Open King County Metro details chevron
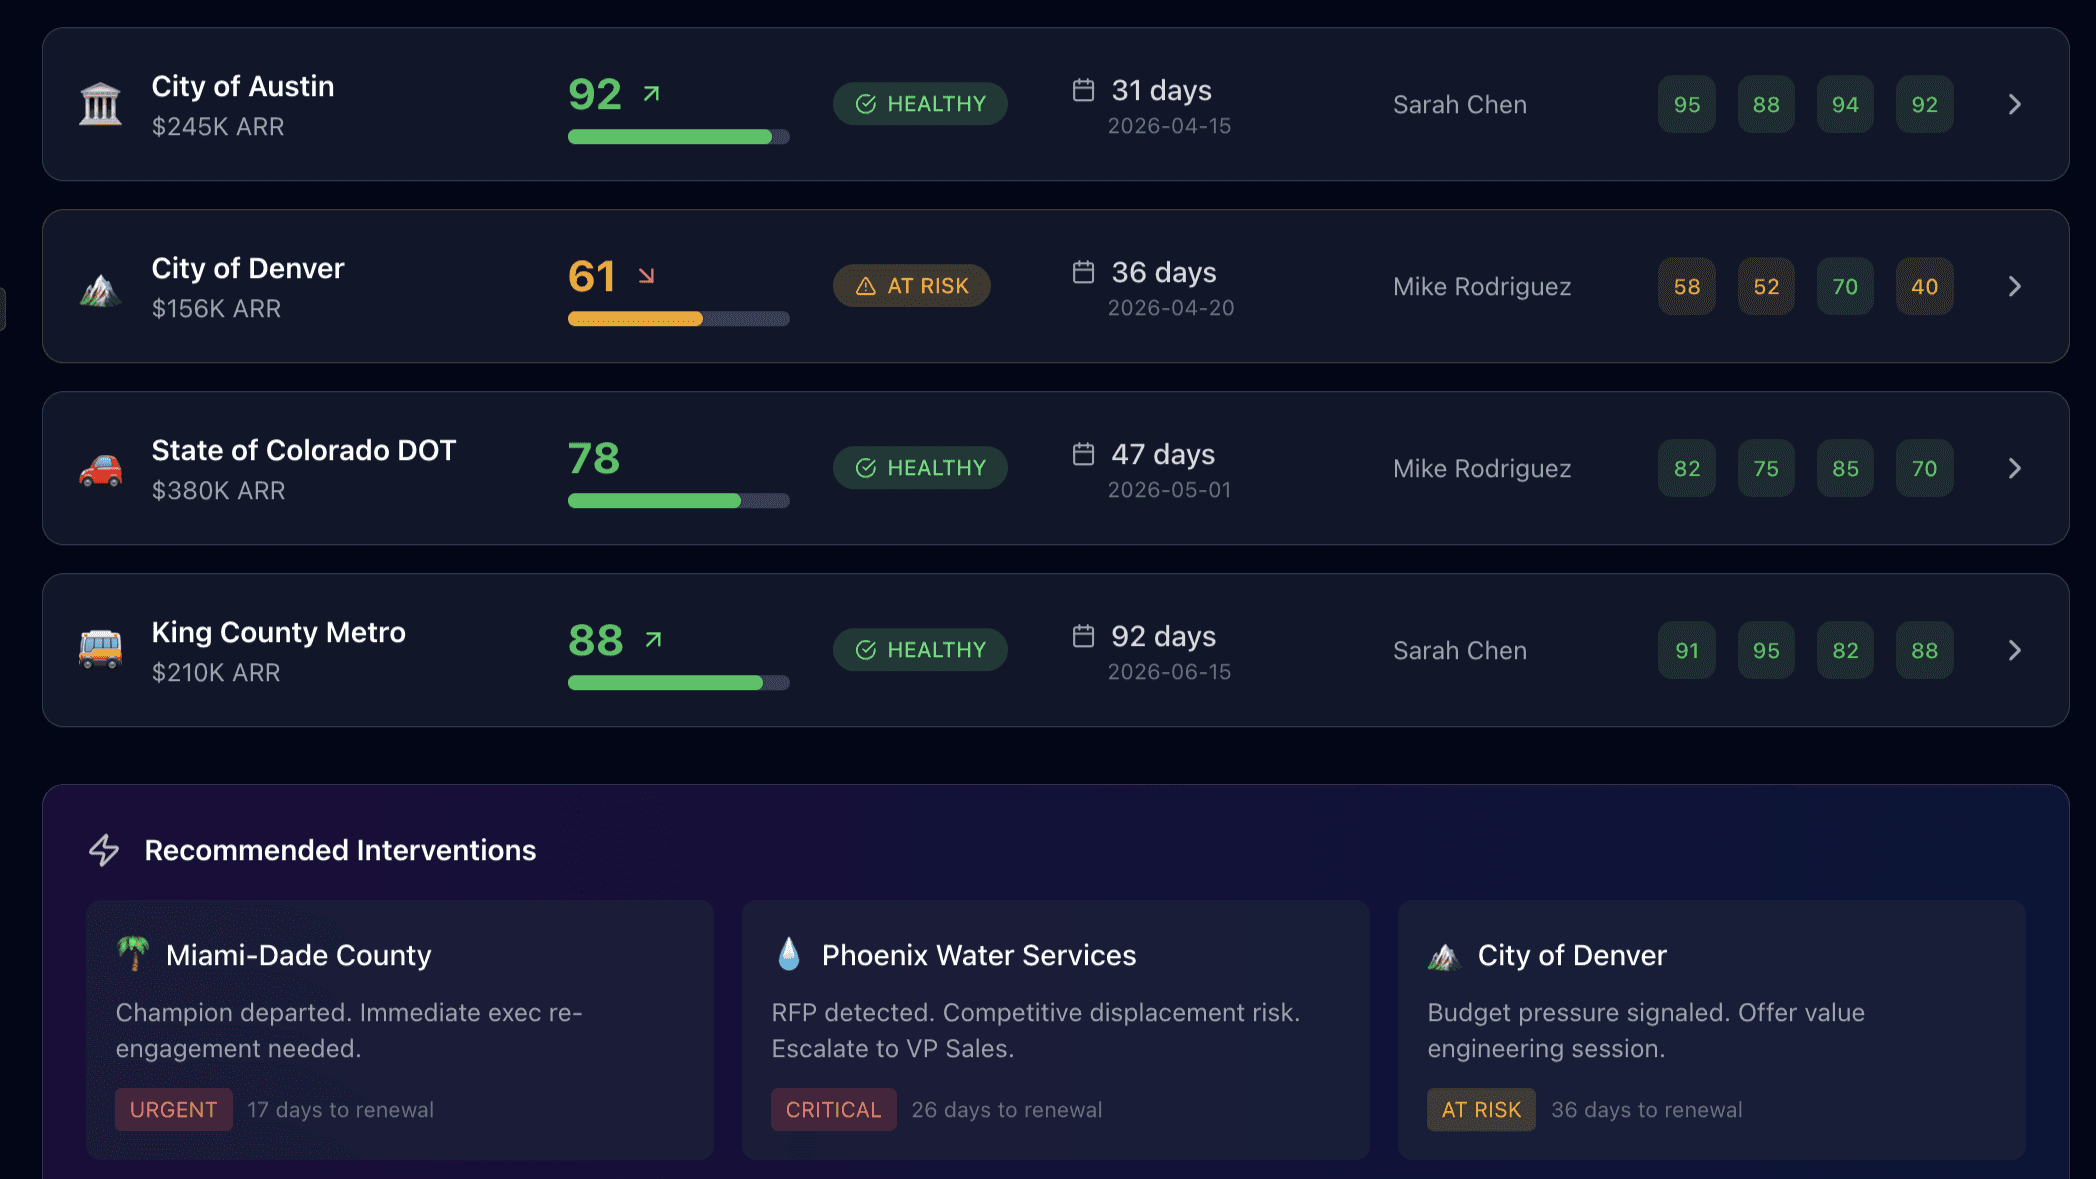Screen dimensions: 2096x1179 pos(2015,651)
